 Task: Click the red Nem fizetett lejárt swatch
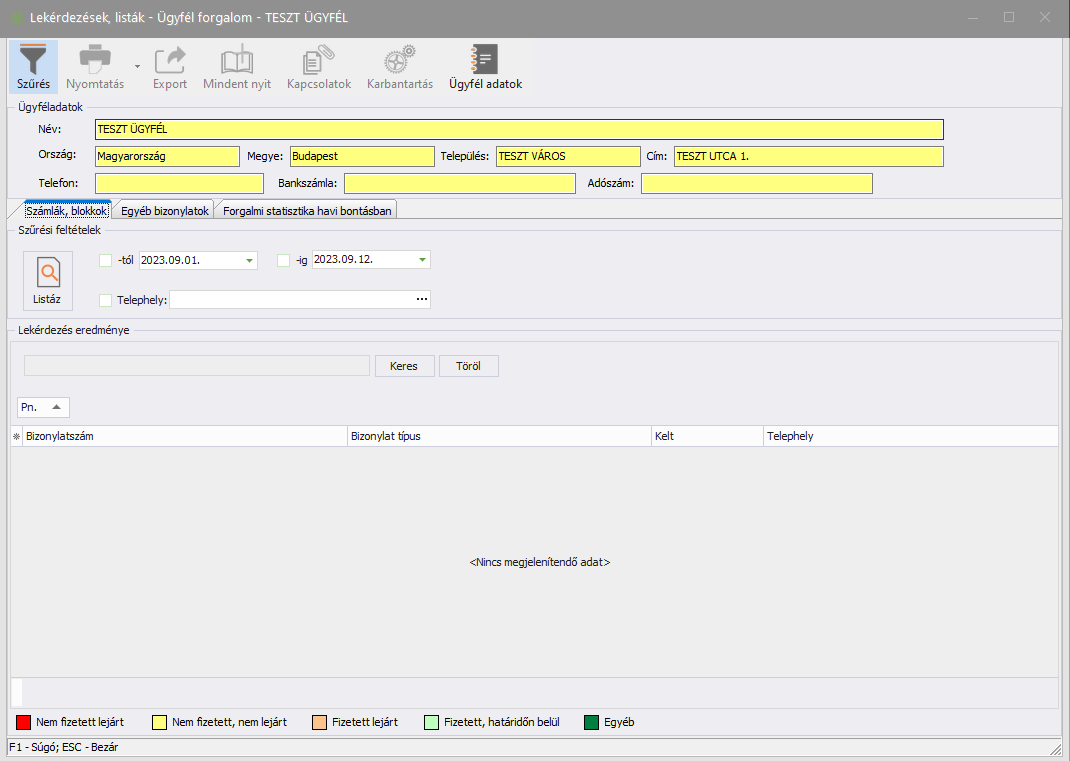tap(24, 722)
